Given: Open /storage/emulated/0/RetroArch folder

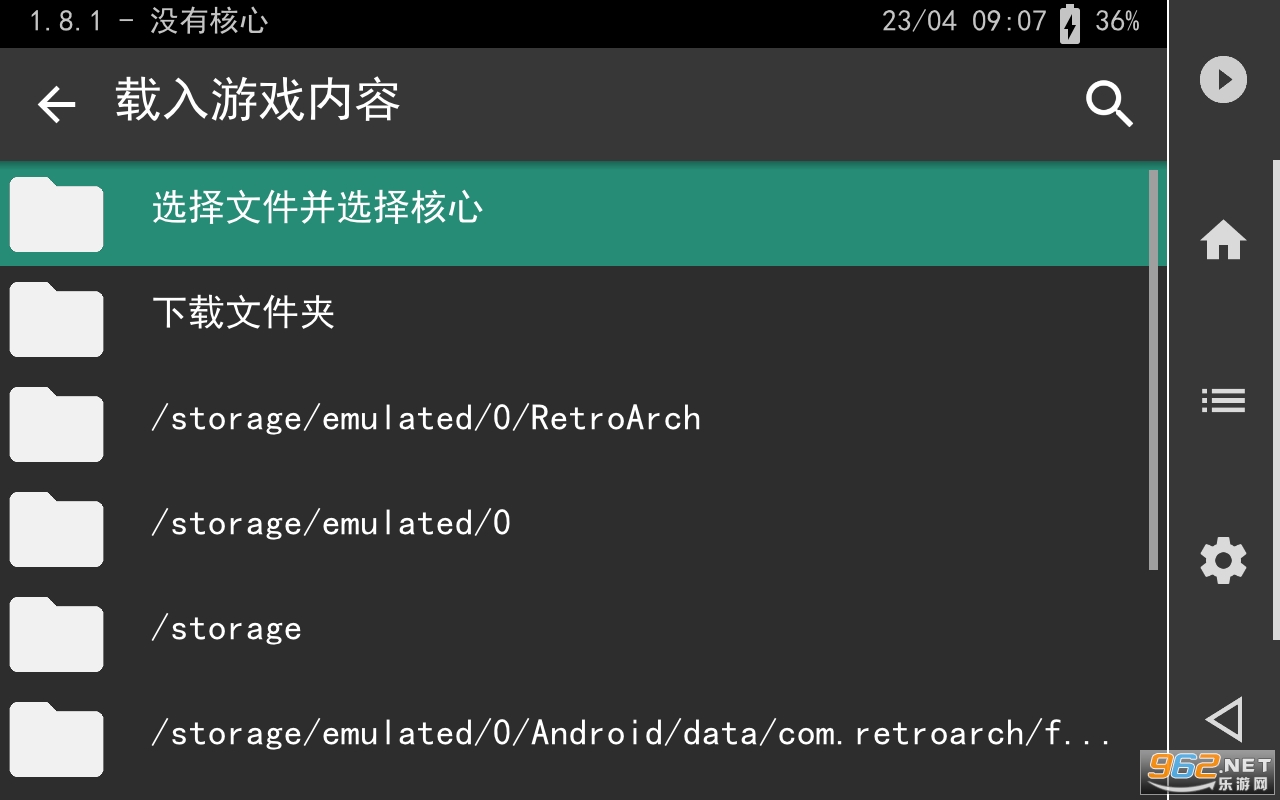Looking at the screenshot, I should pyautogui.click(x=426, y=418).
